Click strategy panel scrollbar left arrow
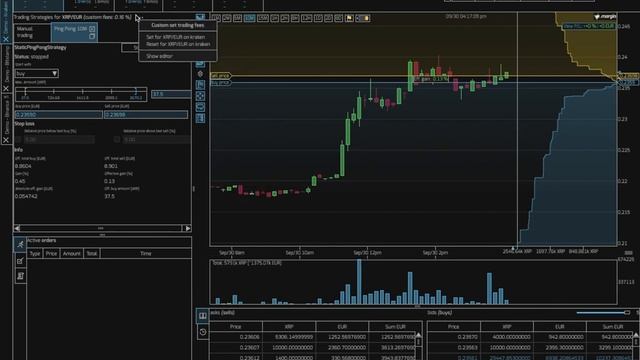This screenshot has height=360, width=640. [17, 228]
